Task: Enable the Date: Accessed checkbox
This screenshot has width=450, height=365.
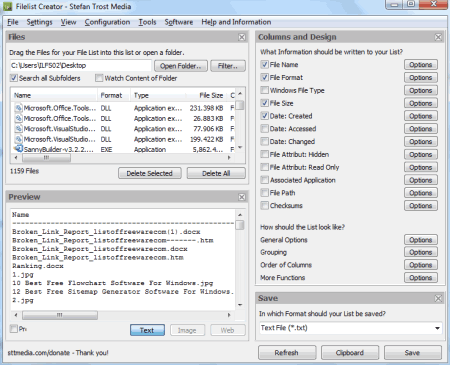Action: tap(264, 129)
